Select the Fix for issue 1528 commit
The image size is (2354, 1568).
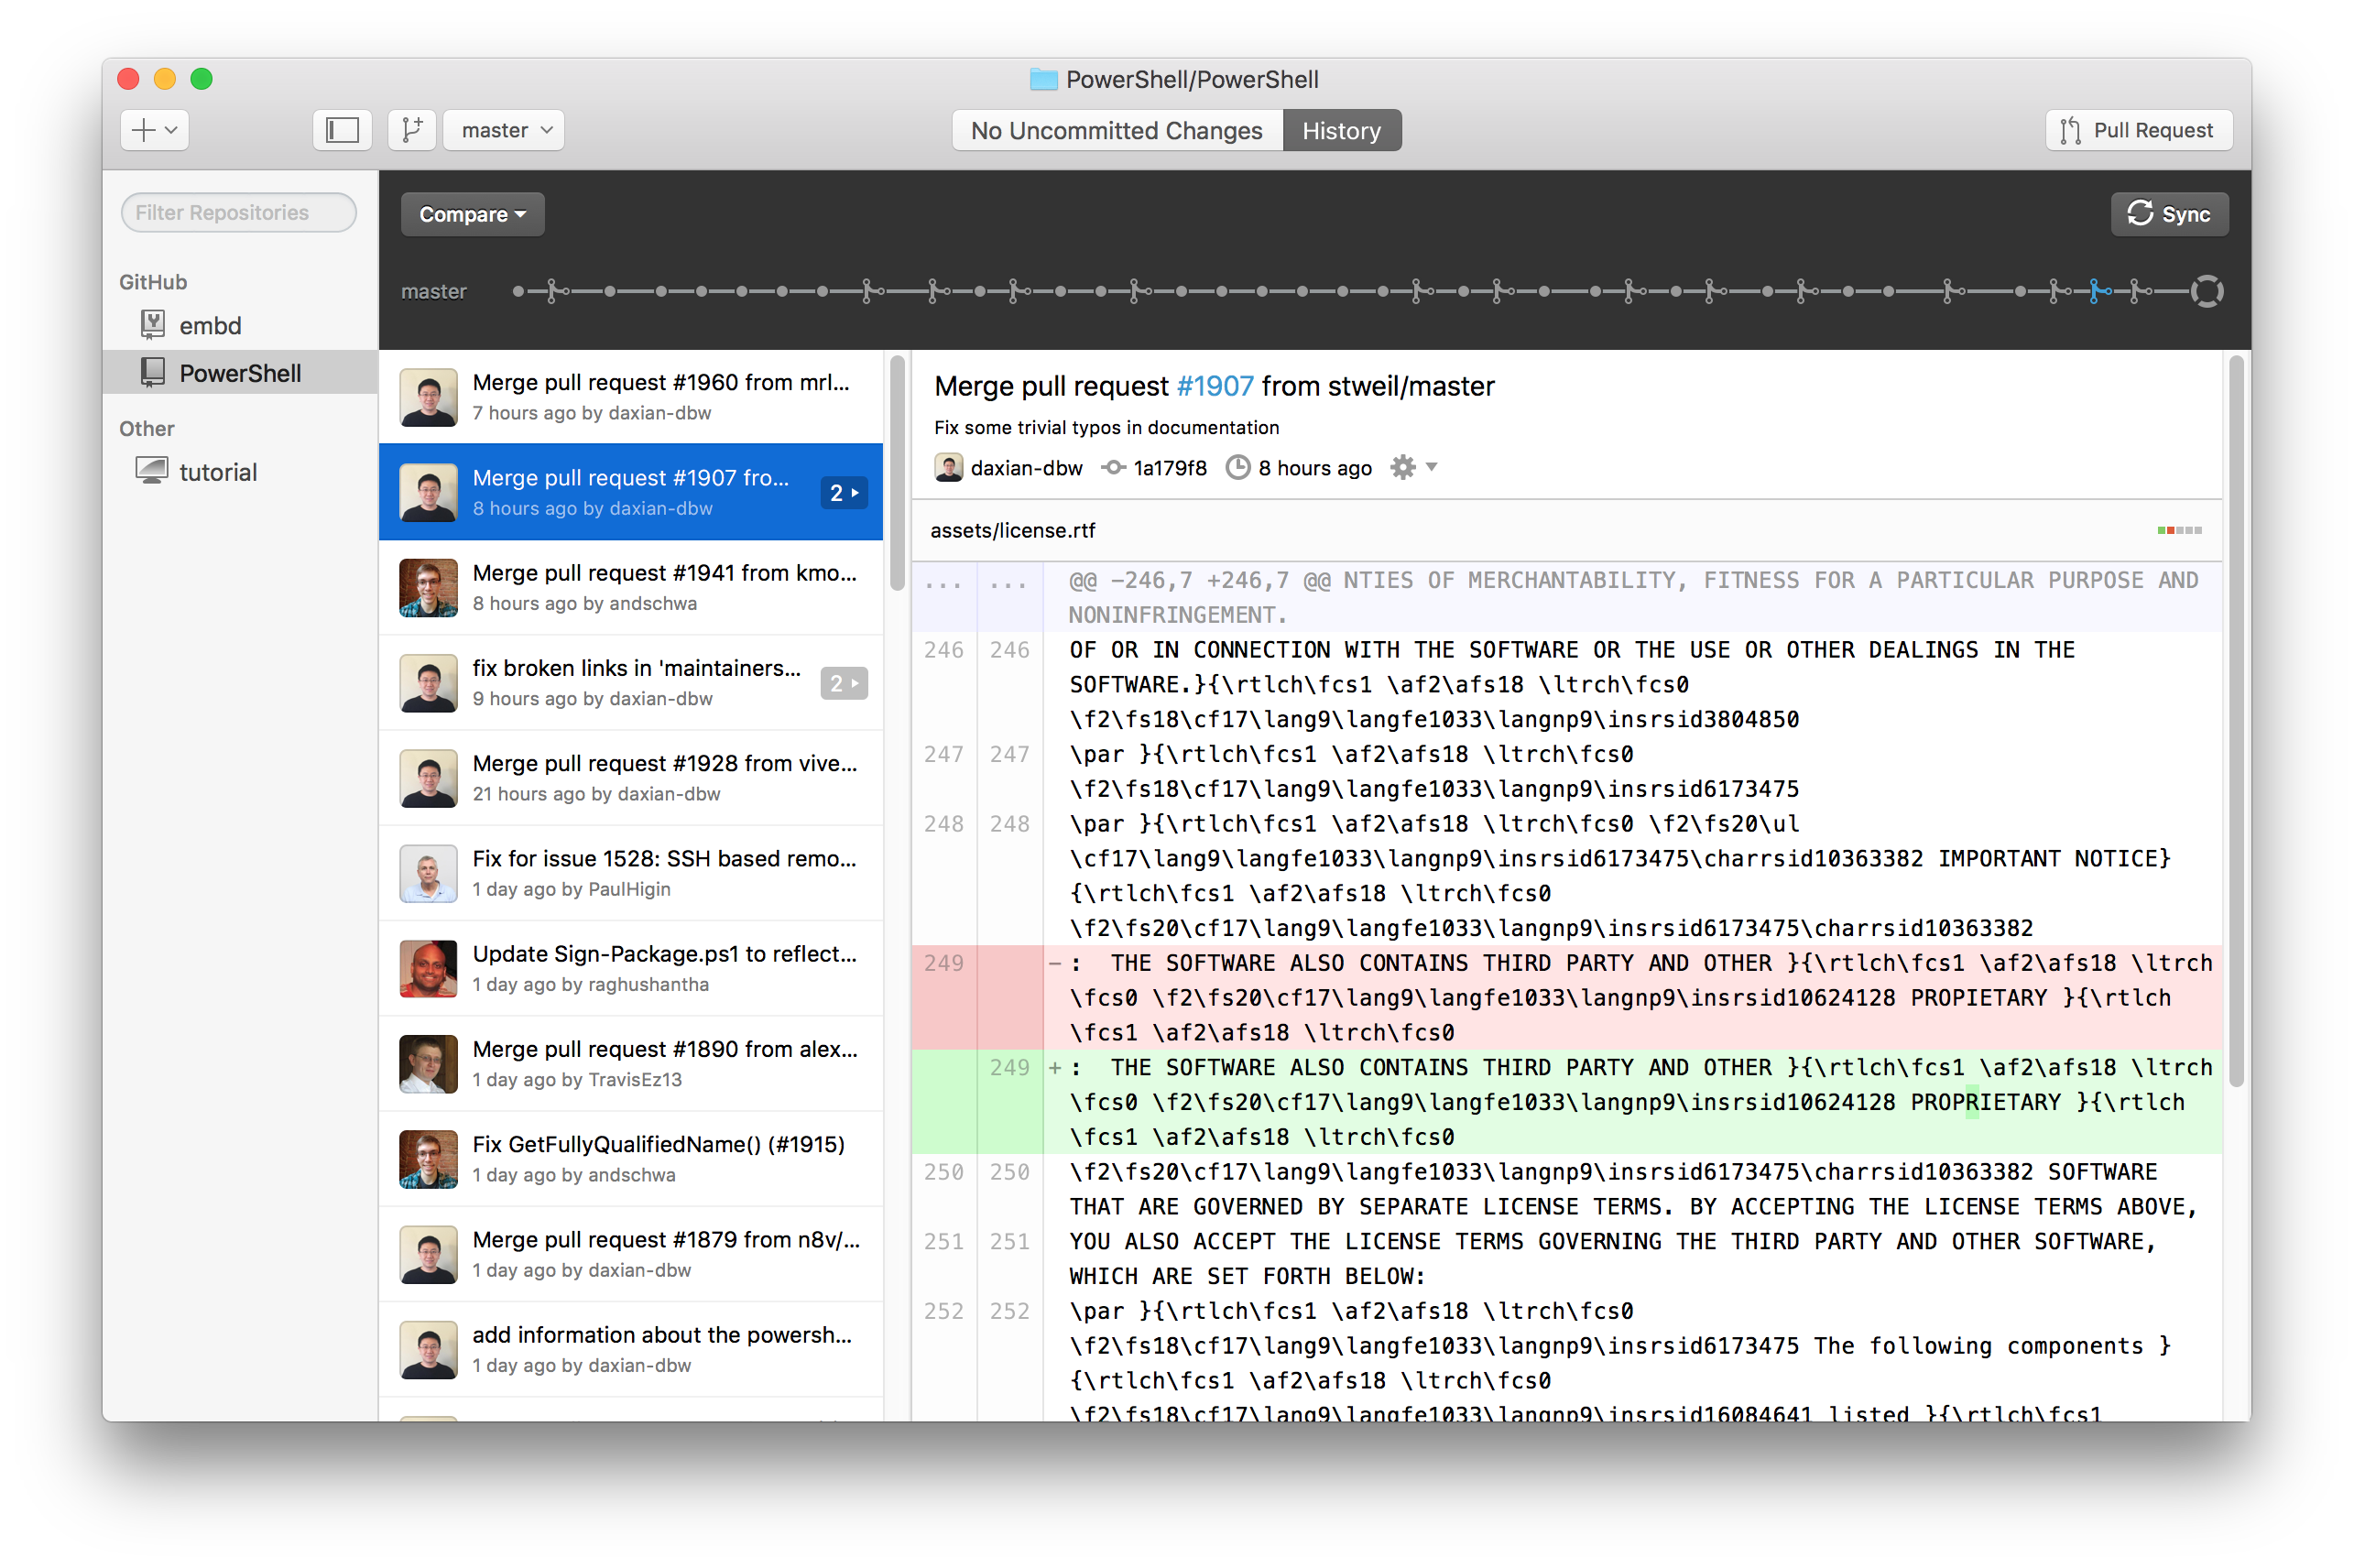631,873
